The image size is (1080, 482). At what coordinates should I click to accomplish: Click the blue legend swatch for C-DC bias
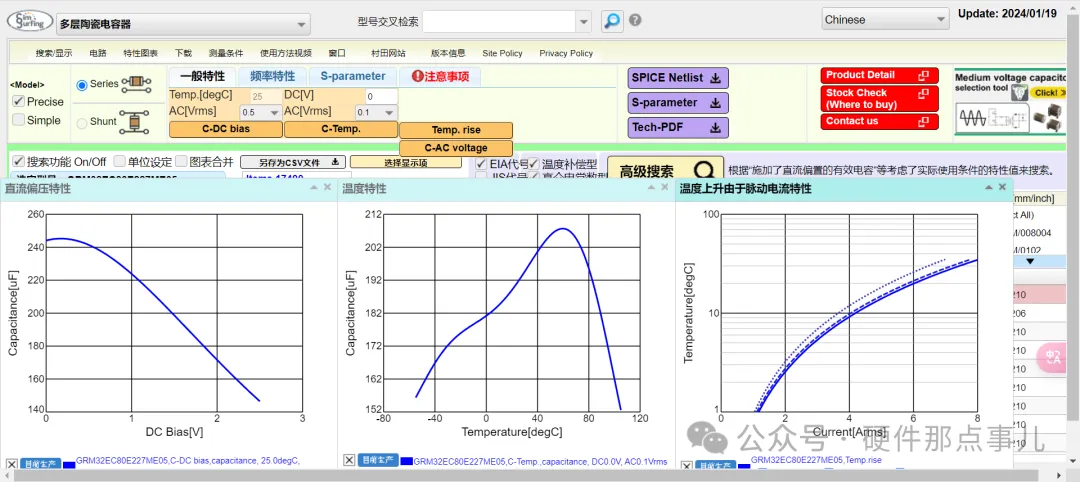(x=69, y=464)
